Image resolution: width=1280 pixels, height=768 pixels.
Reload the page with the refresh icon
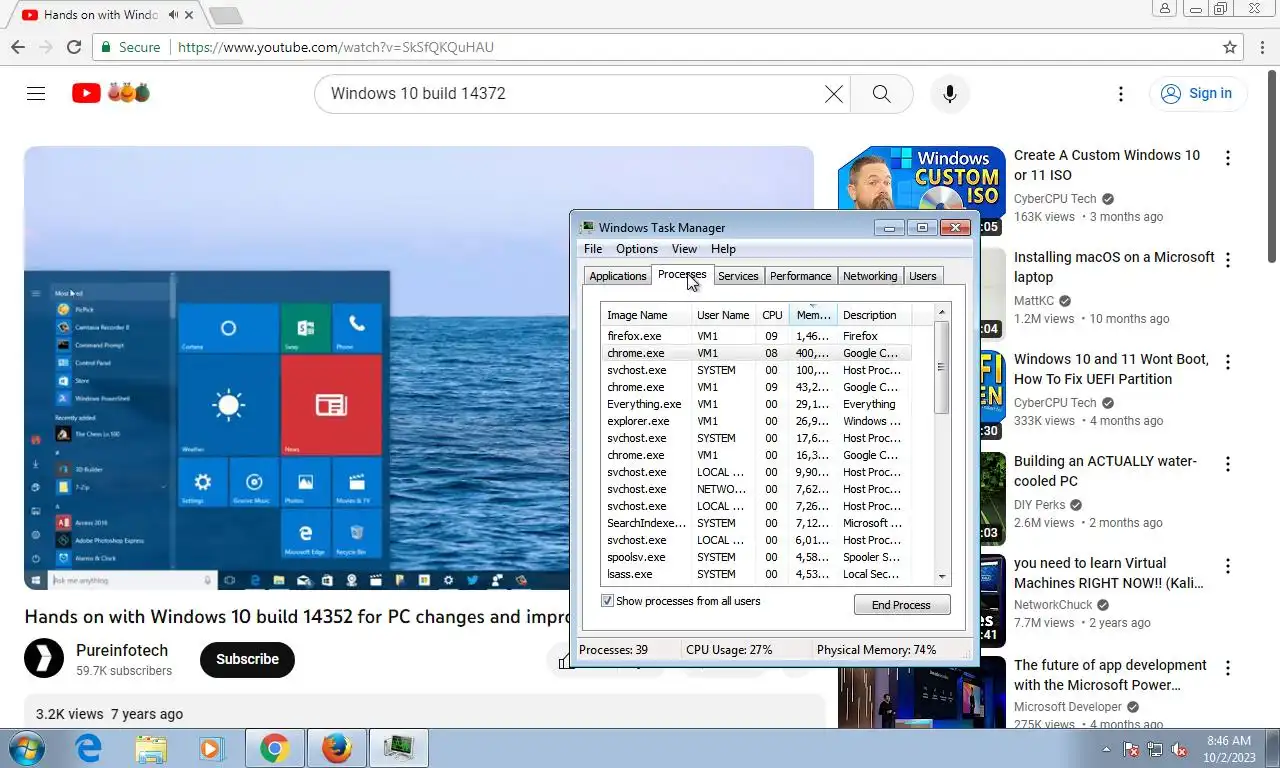[x=73, y=47]
